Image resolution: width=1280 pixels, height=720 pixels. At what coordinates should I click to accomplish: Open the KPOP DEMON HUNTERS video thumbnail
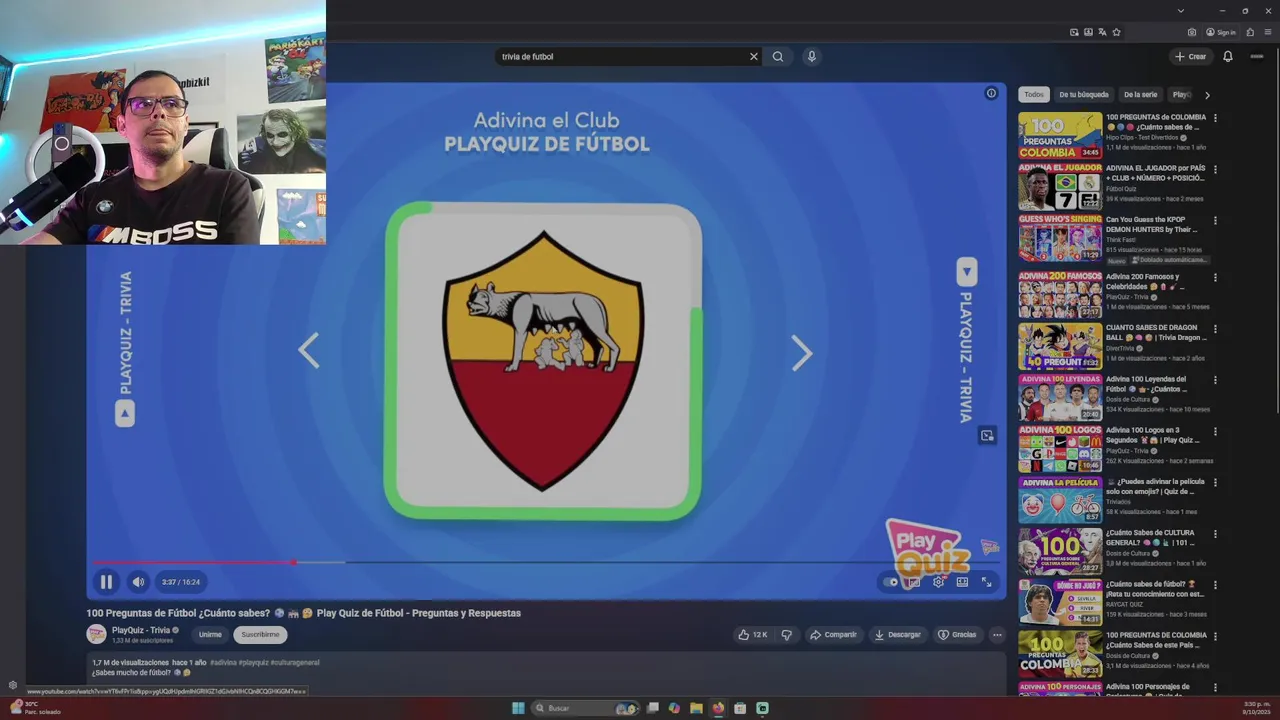click(1060, 238)
